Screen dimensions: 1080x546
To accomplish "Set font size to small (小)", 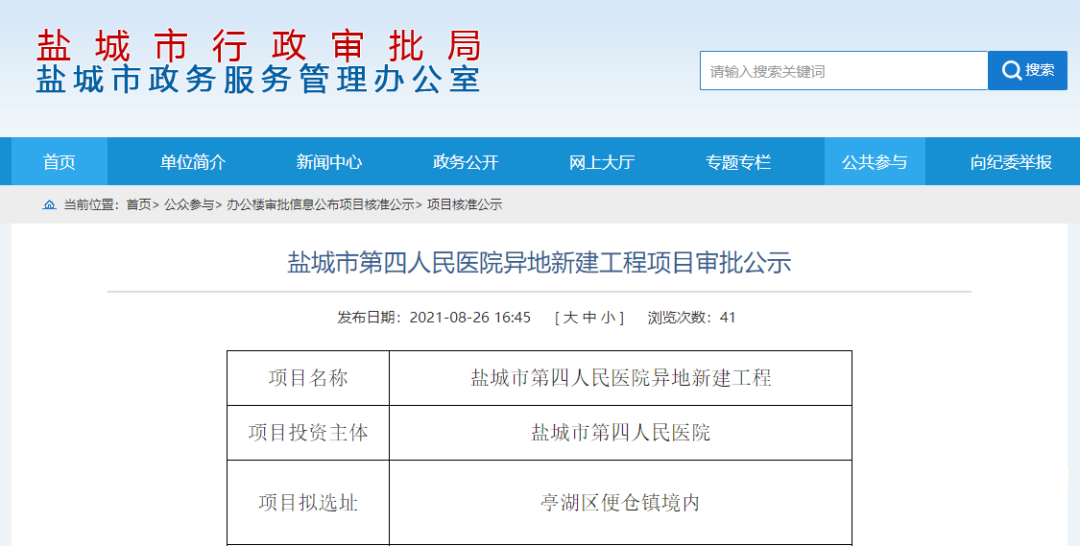I will pos(610,318).
